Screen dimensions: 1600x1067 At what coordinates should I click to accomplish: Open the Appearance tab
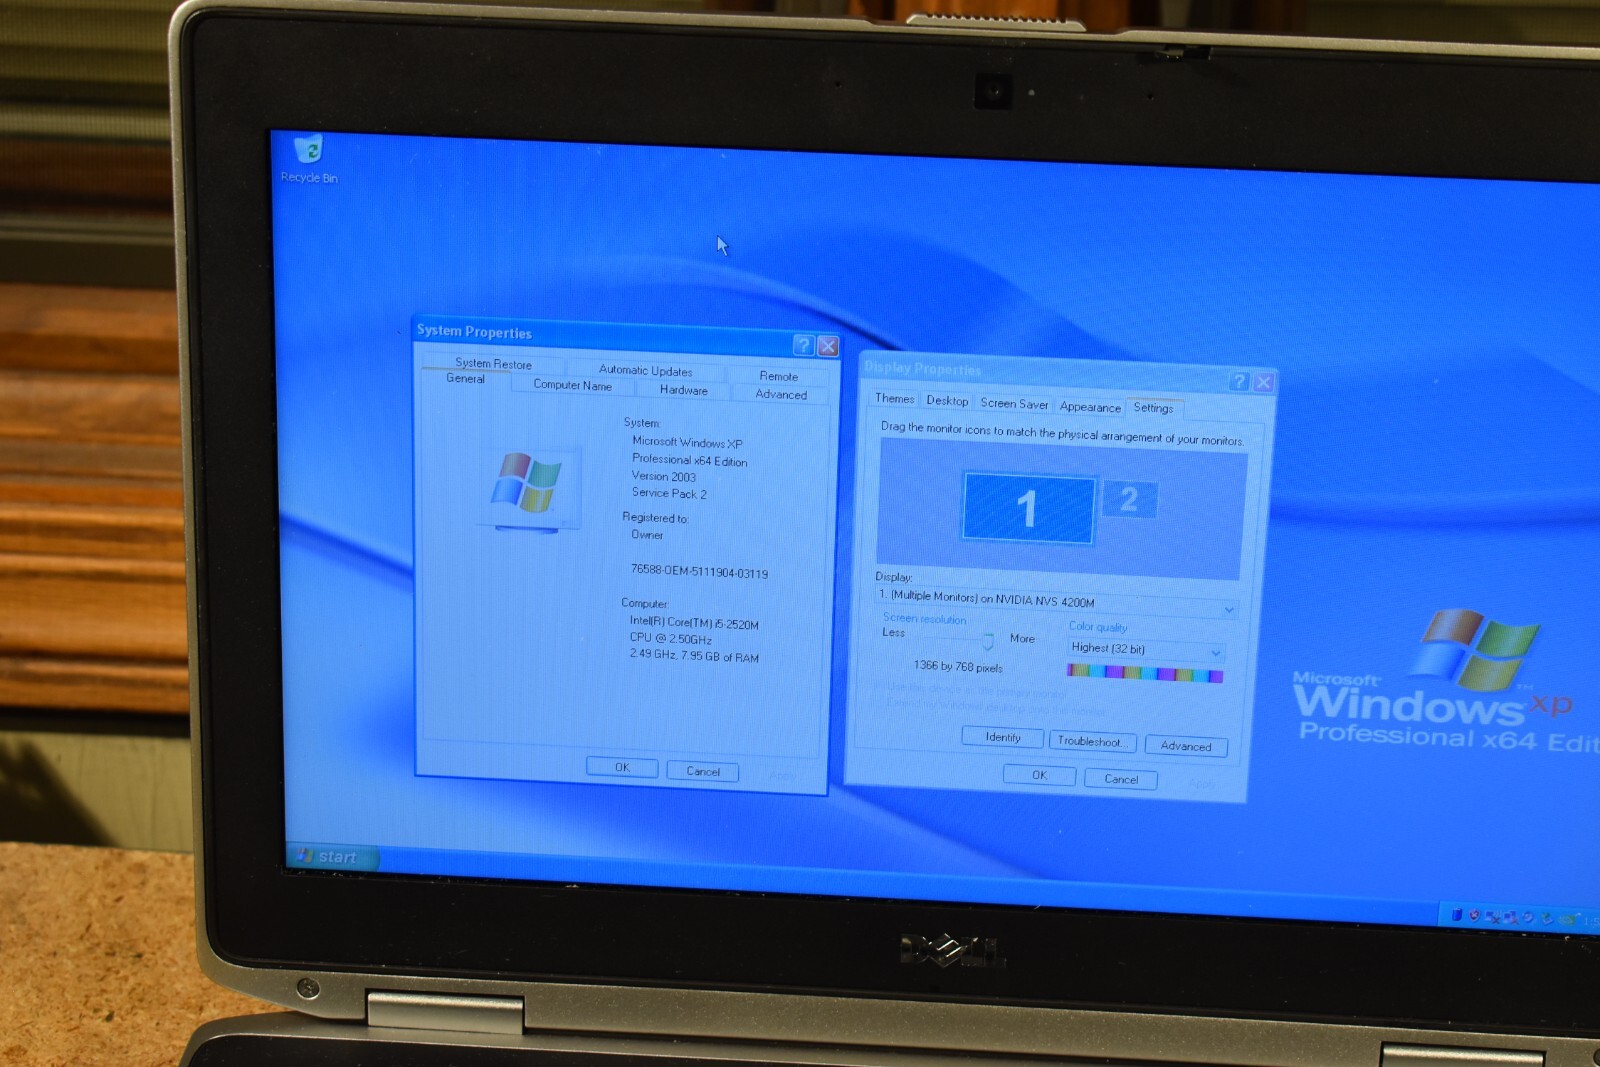click(1090, 407)
